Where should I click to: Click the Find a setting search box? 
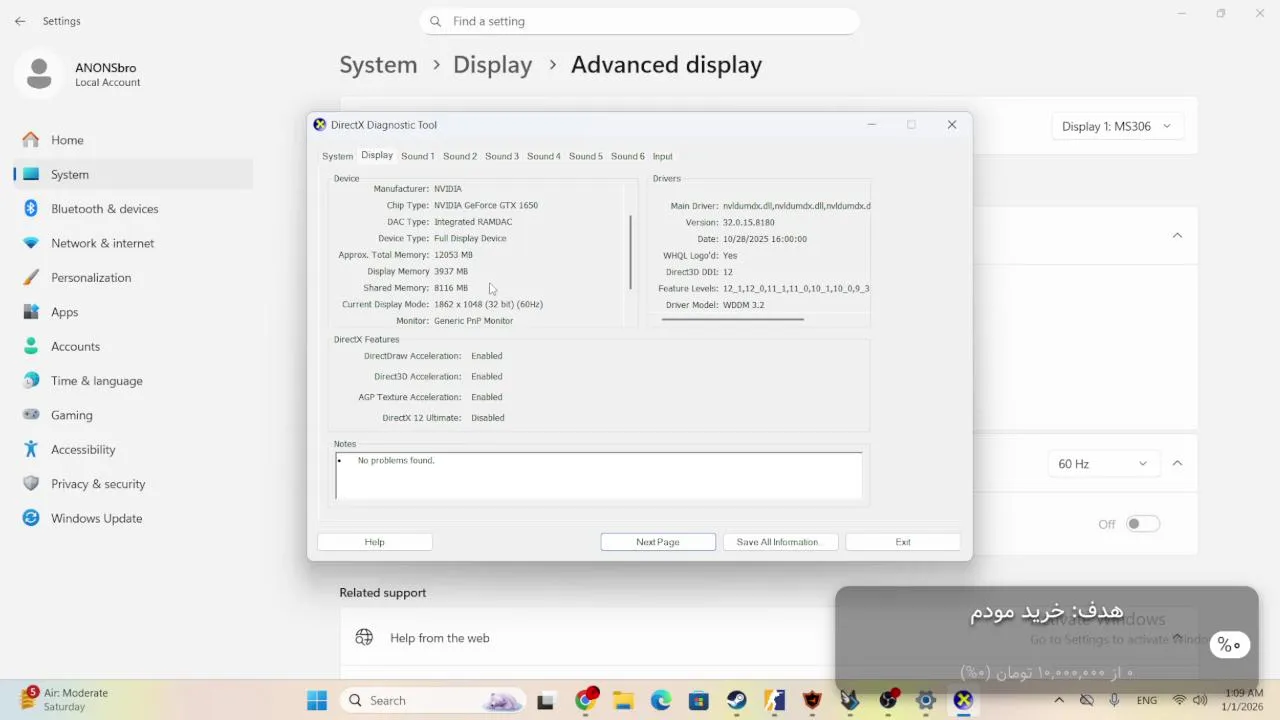[x=639, y=21]
